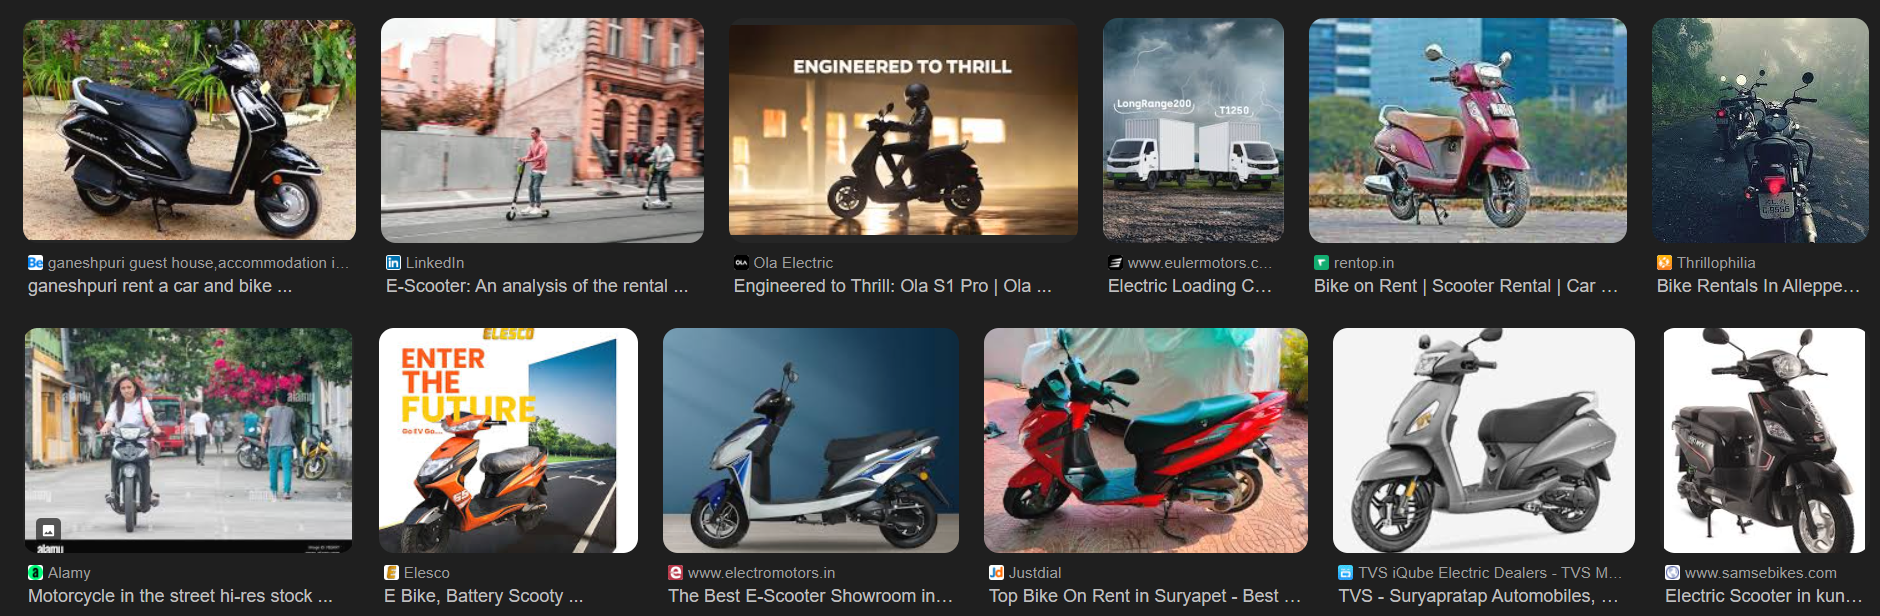Click the eulermotors favicon icon
Screen dimensions: 1880x616
click(x=1115, y=263)
